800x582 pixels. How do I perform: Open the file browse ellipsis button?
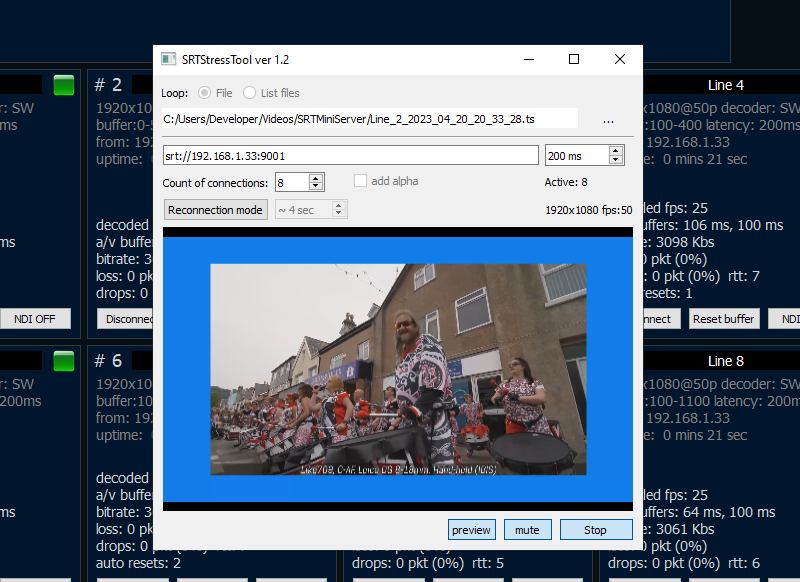608,120
